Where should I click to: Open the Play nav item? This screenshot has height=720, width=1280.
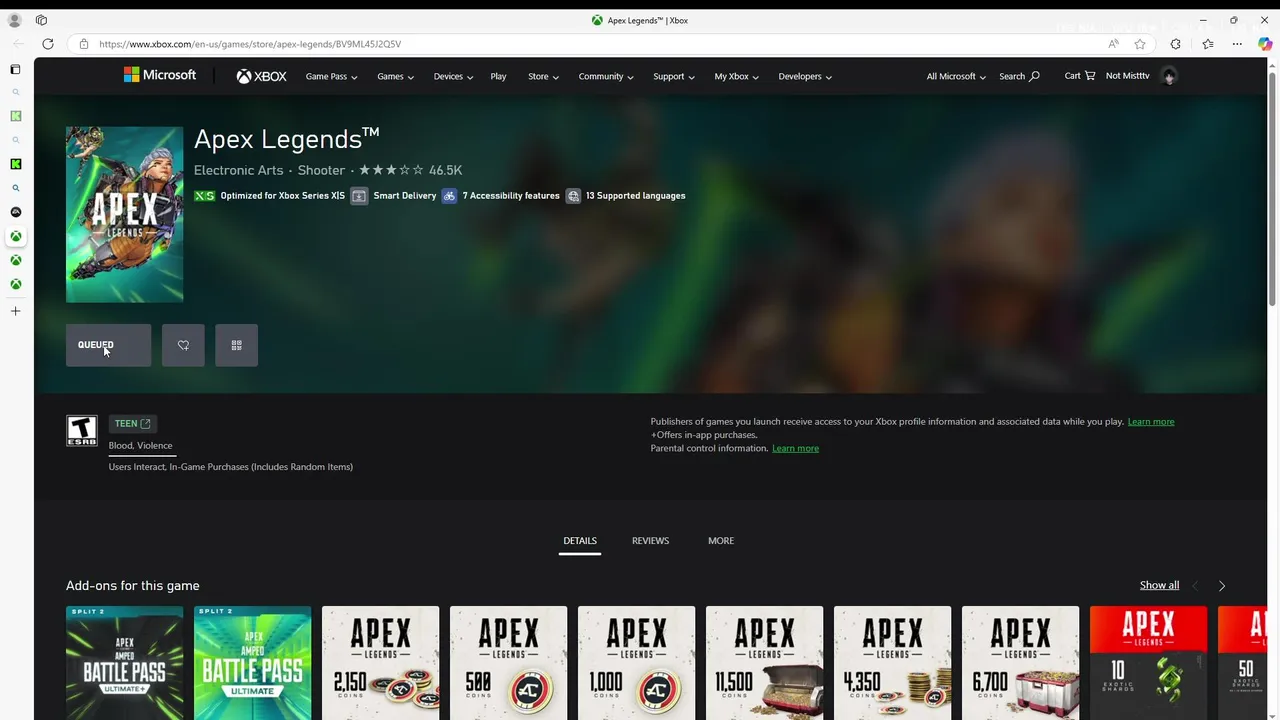tap(498, 76)
